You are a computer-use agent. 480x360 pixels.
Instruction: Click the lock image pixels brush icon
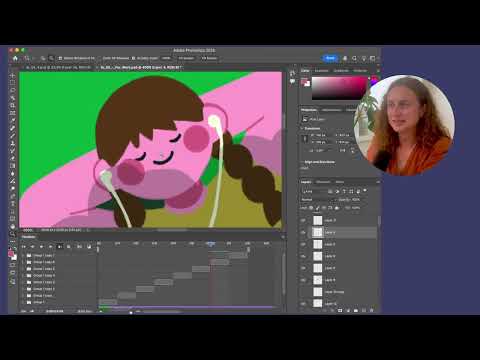(x=317, y=208)
